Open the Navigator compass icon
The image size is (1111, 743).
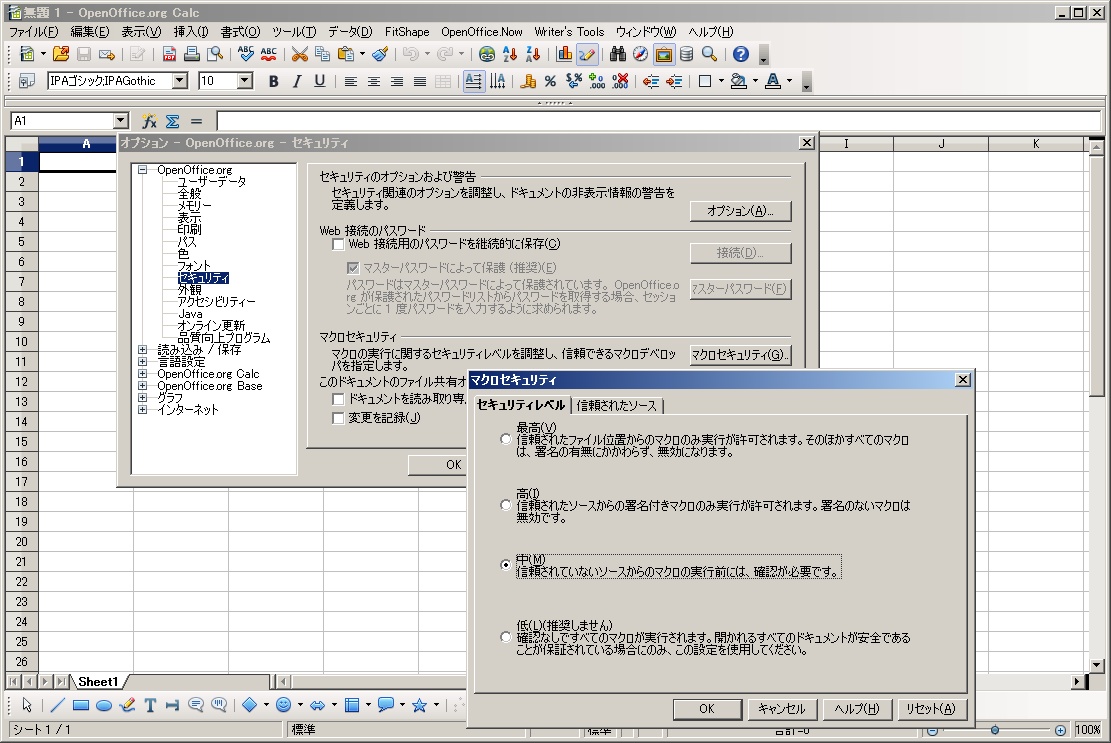click(x=641, y=54)
